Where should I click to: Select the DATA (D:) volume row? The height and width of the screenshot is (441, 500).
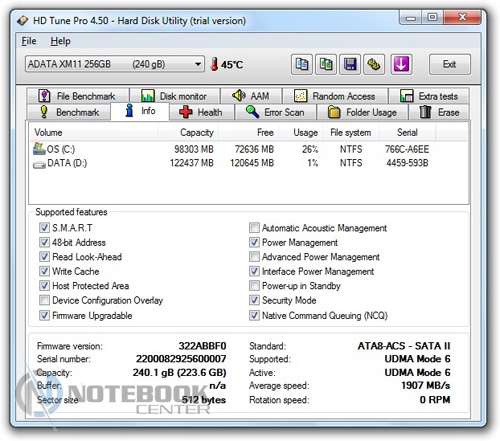click(248, 163)
